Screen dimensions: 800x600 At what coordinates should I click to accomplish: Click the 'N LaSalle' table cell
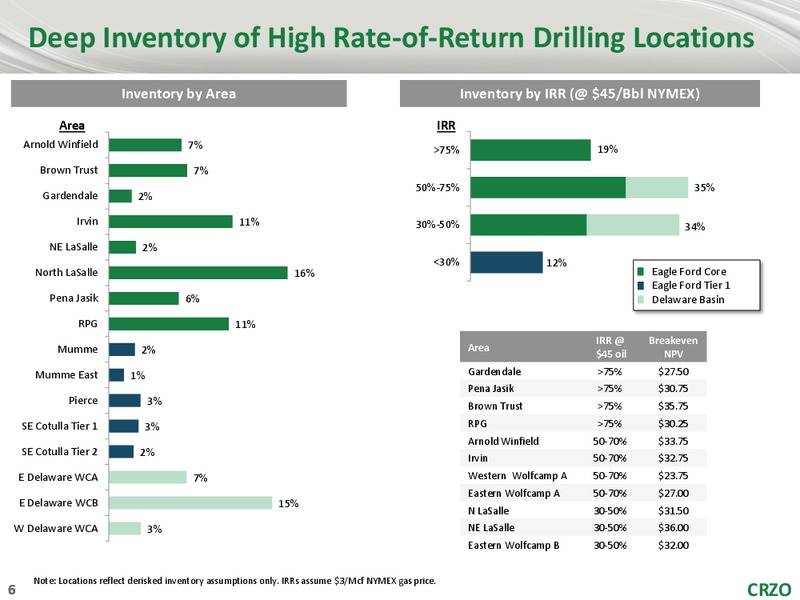coord(488,511)
